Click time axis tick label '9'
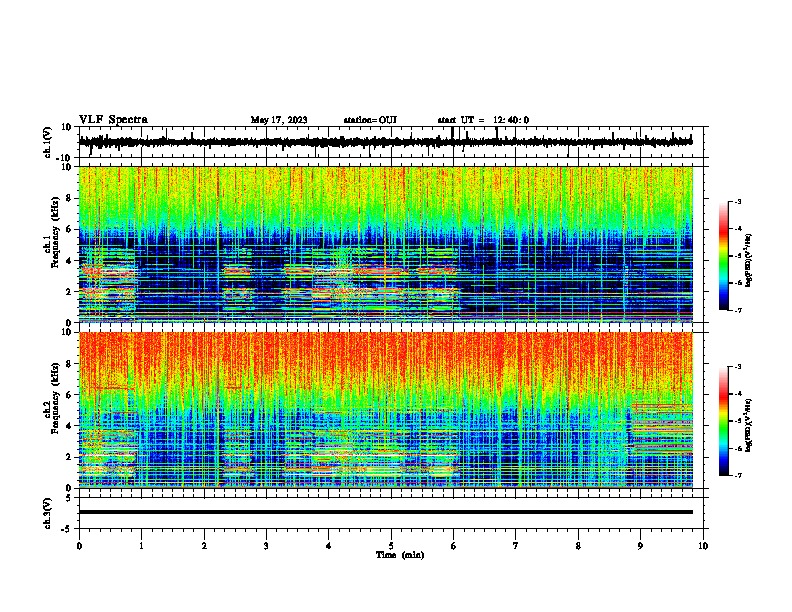This screenshot has width=792, height=612. pyautogui.click(x=640, y=545)
